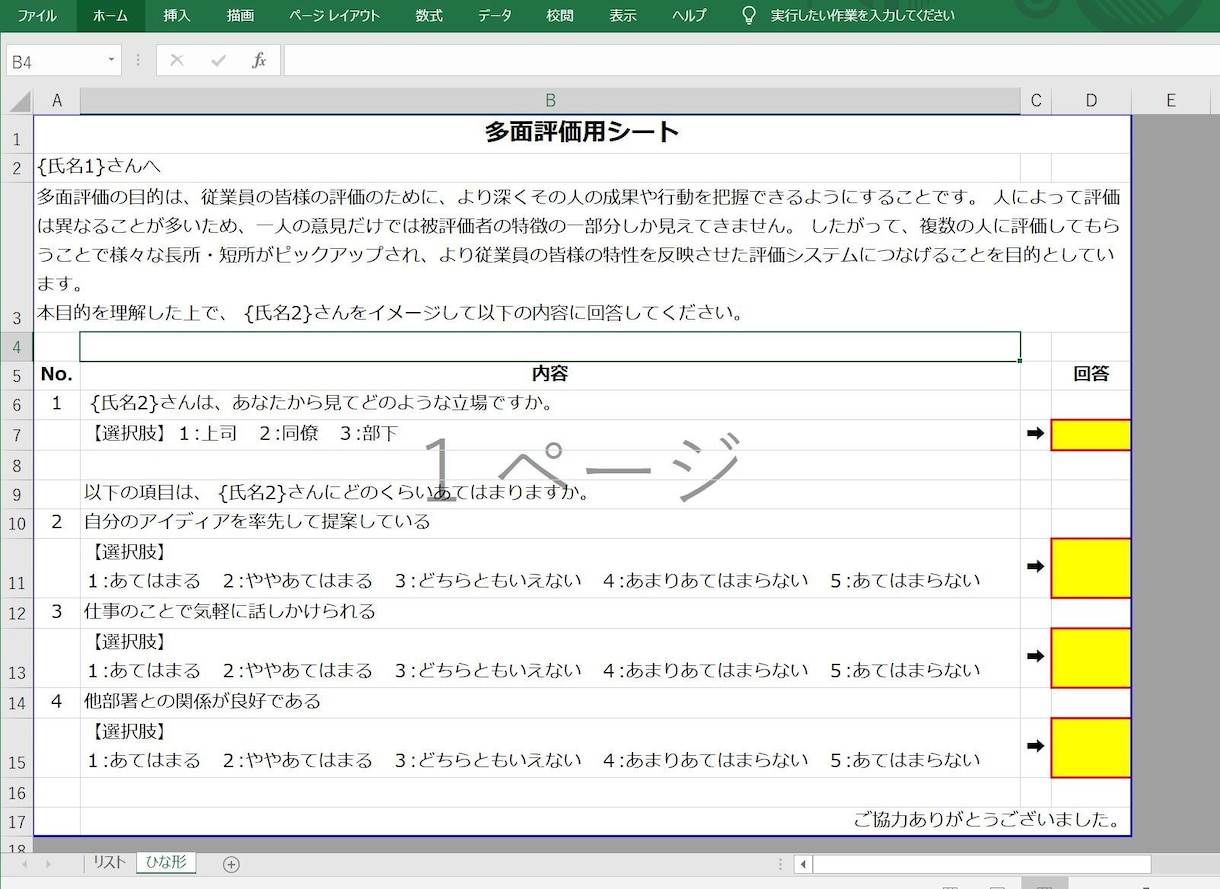Viewport: 1220px width, 889px height.
Task: Click the arrow in row 7
Action: pyautogui.click(x=1036, y=433)
